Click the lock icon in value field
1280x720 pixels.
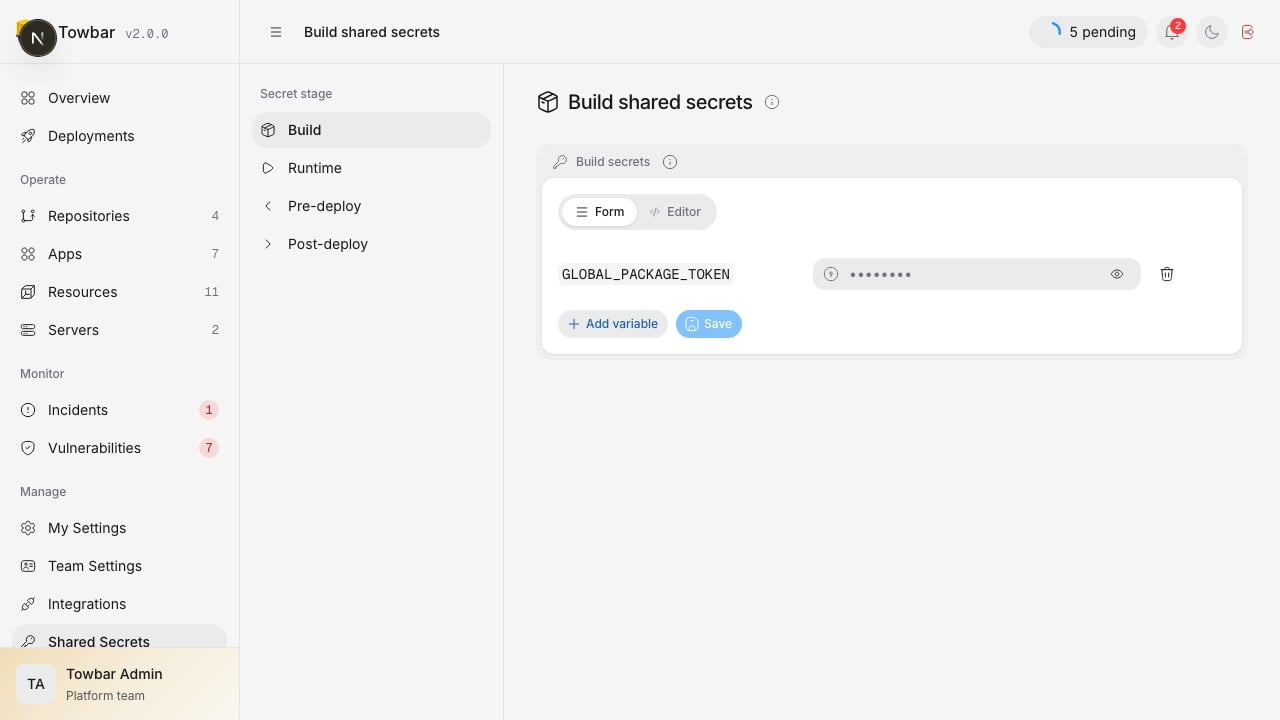click(830, 274)
